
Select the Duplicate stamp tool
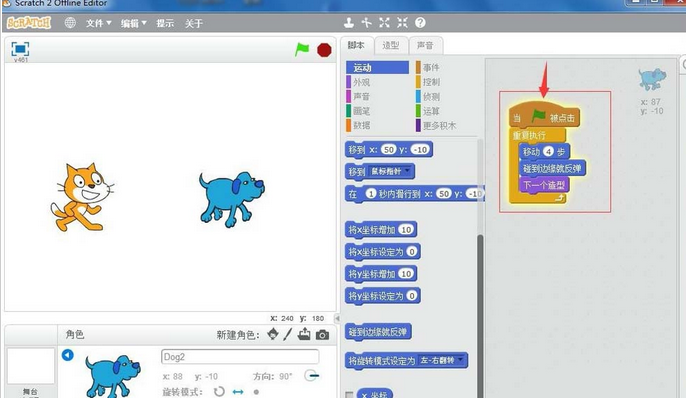coord(349,22)
